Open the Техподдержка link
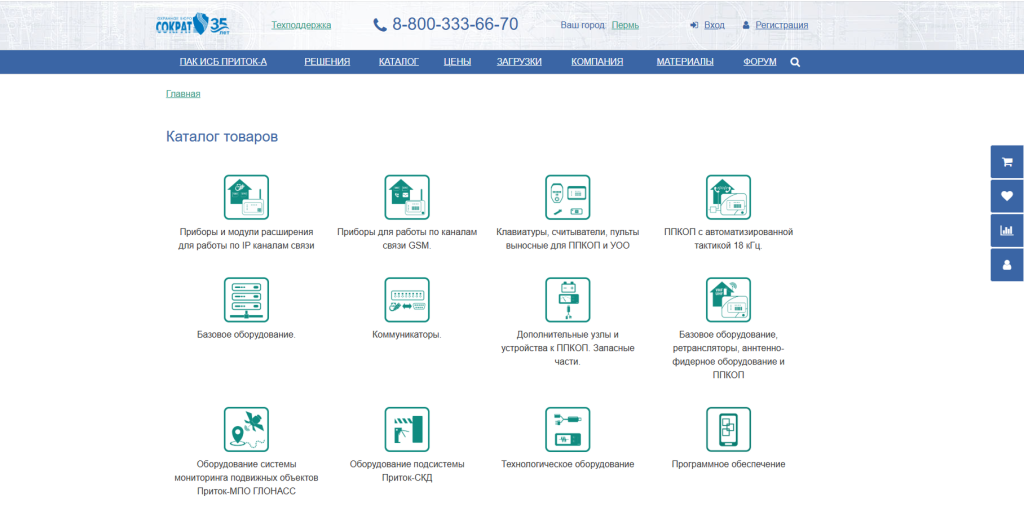 [x=301, y=25]
